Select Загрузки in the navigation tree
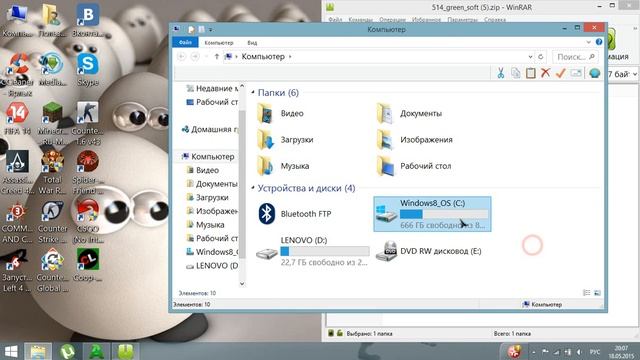The image size is (640, 360). click(x=207, y=198)
